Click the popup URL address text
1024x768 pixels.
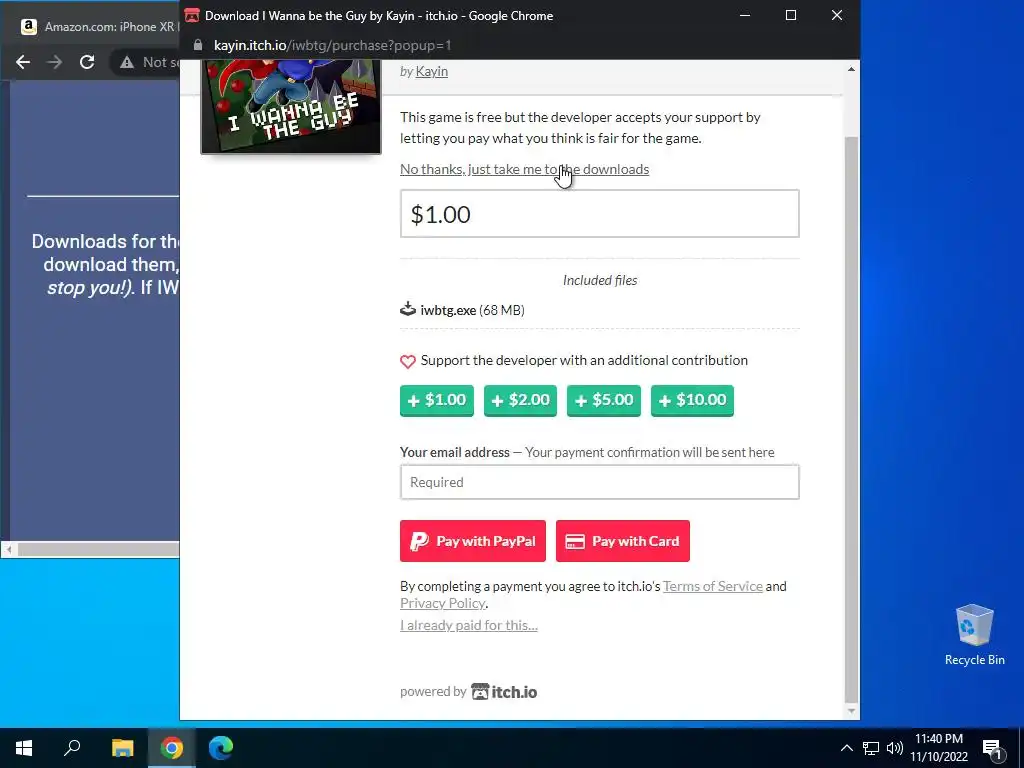[332, 45]
